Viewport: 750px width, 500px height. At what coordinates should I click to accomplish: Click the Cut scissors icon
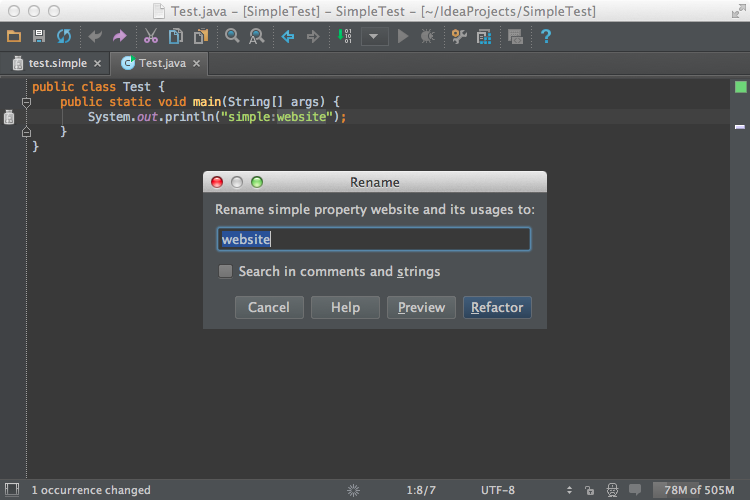tap(150, 37)
